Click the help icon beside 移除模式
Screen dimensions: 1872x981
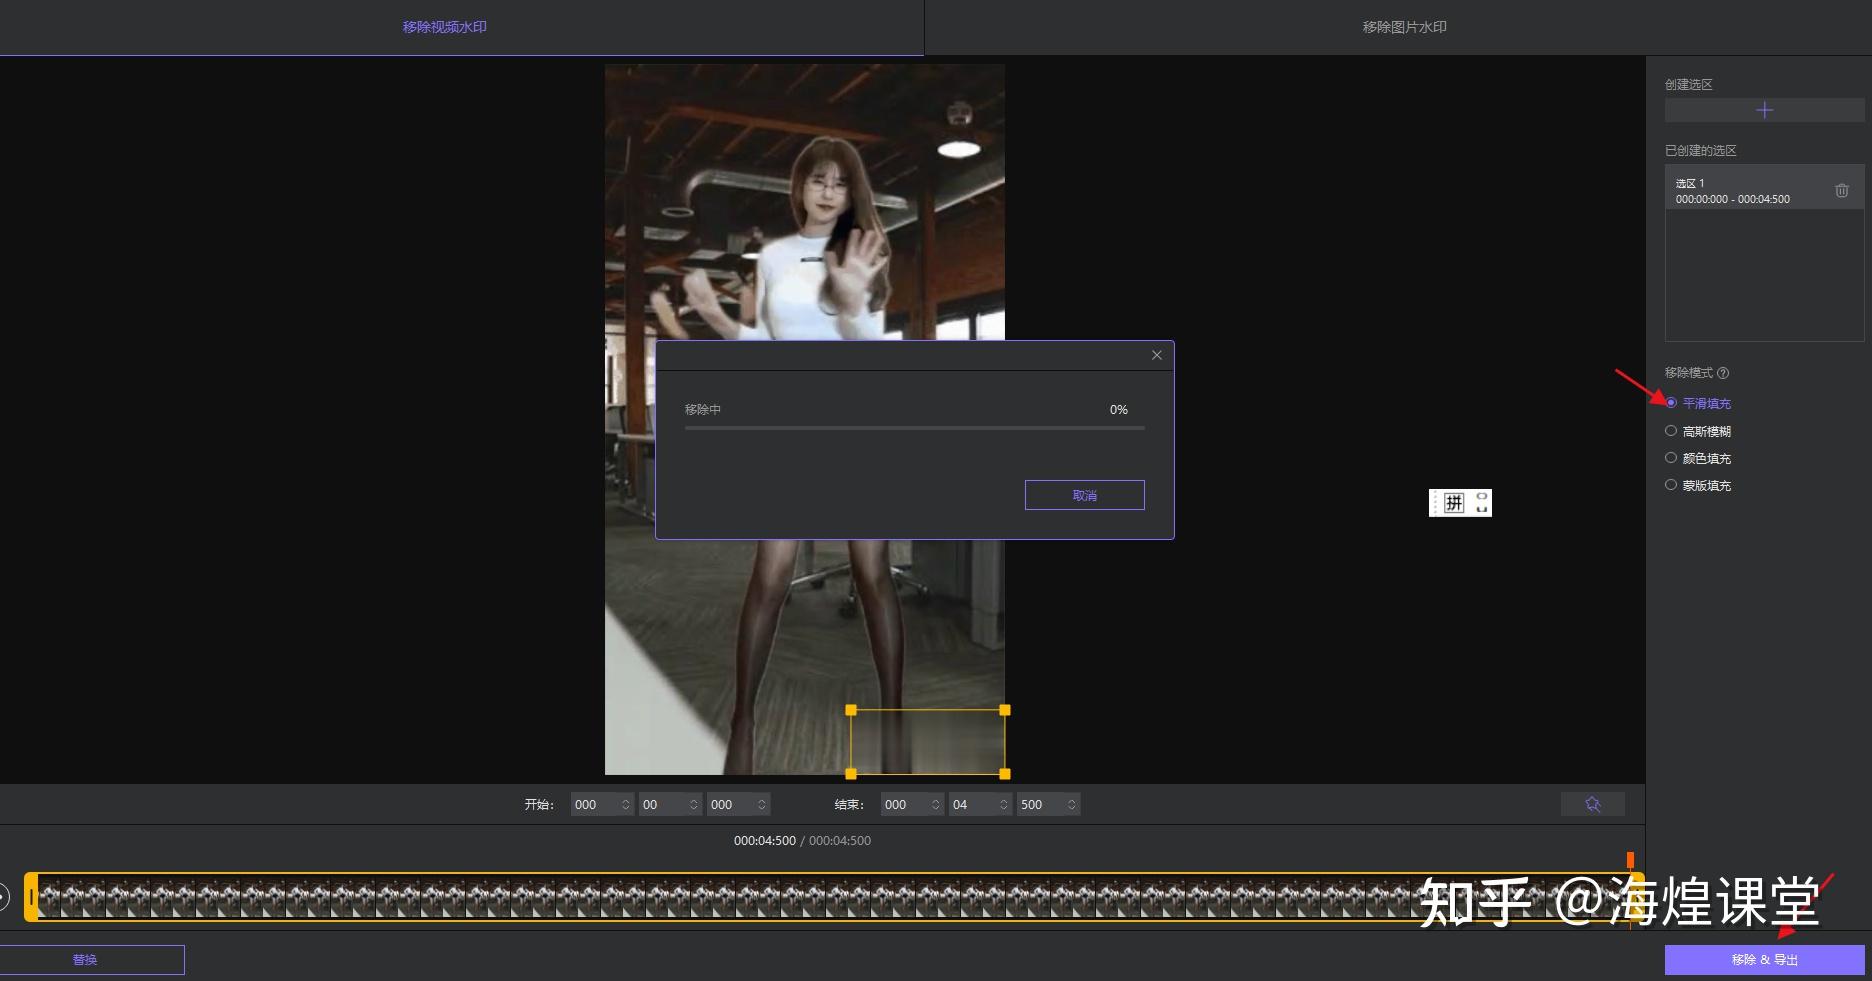[1722, 373]
